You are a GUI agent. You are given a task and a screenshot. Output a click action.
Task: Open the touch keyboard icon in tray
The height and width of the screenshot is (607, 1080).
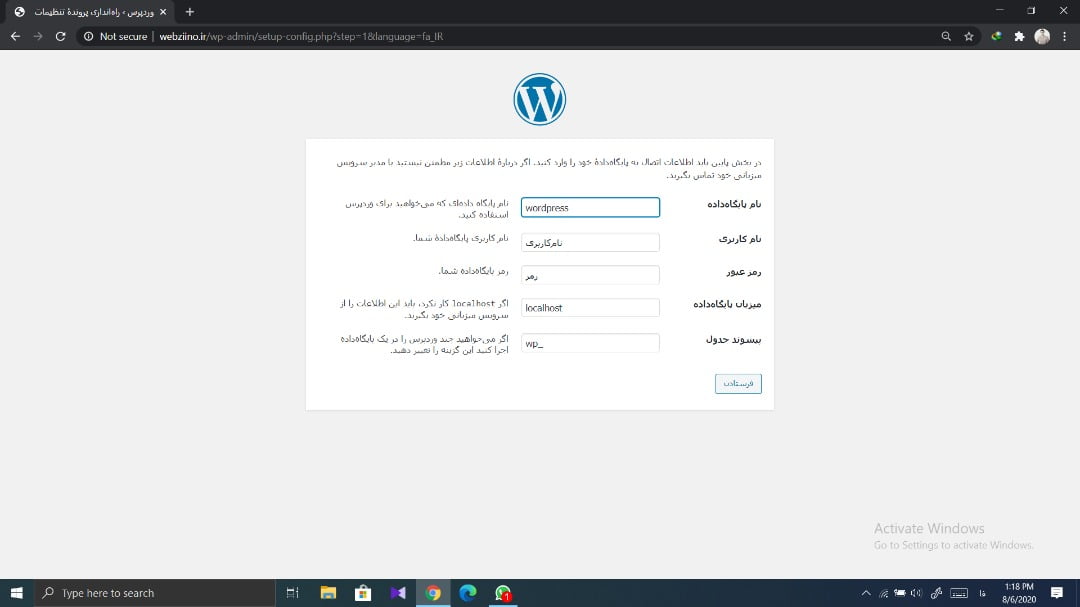click(x=959, y=593)
